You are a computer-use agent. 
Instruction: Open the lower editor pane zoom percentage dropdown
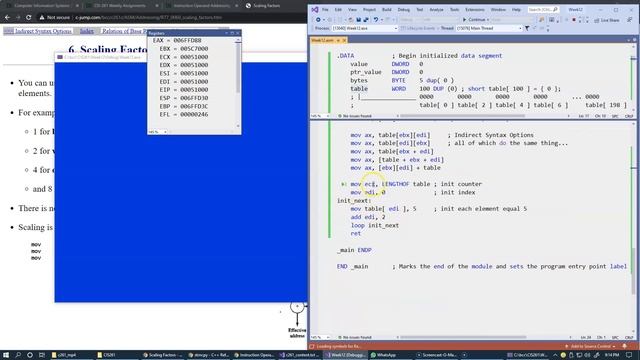pos(320,338)
